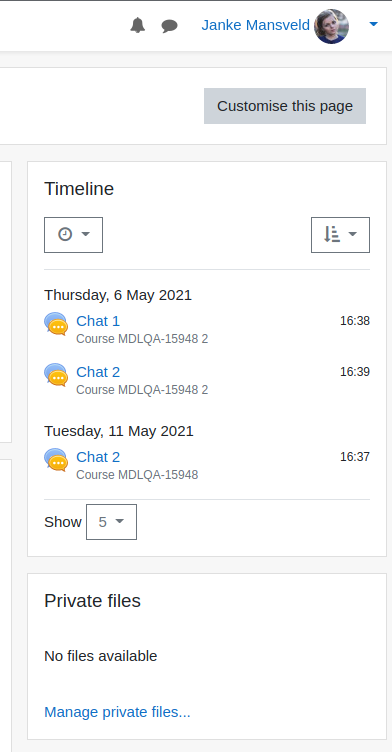This screenshot has width=392, height=752.
Task: Click the Private files block heading
Action: coord(93,601)
